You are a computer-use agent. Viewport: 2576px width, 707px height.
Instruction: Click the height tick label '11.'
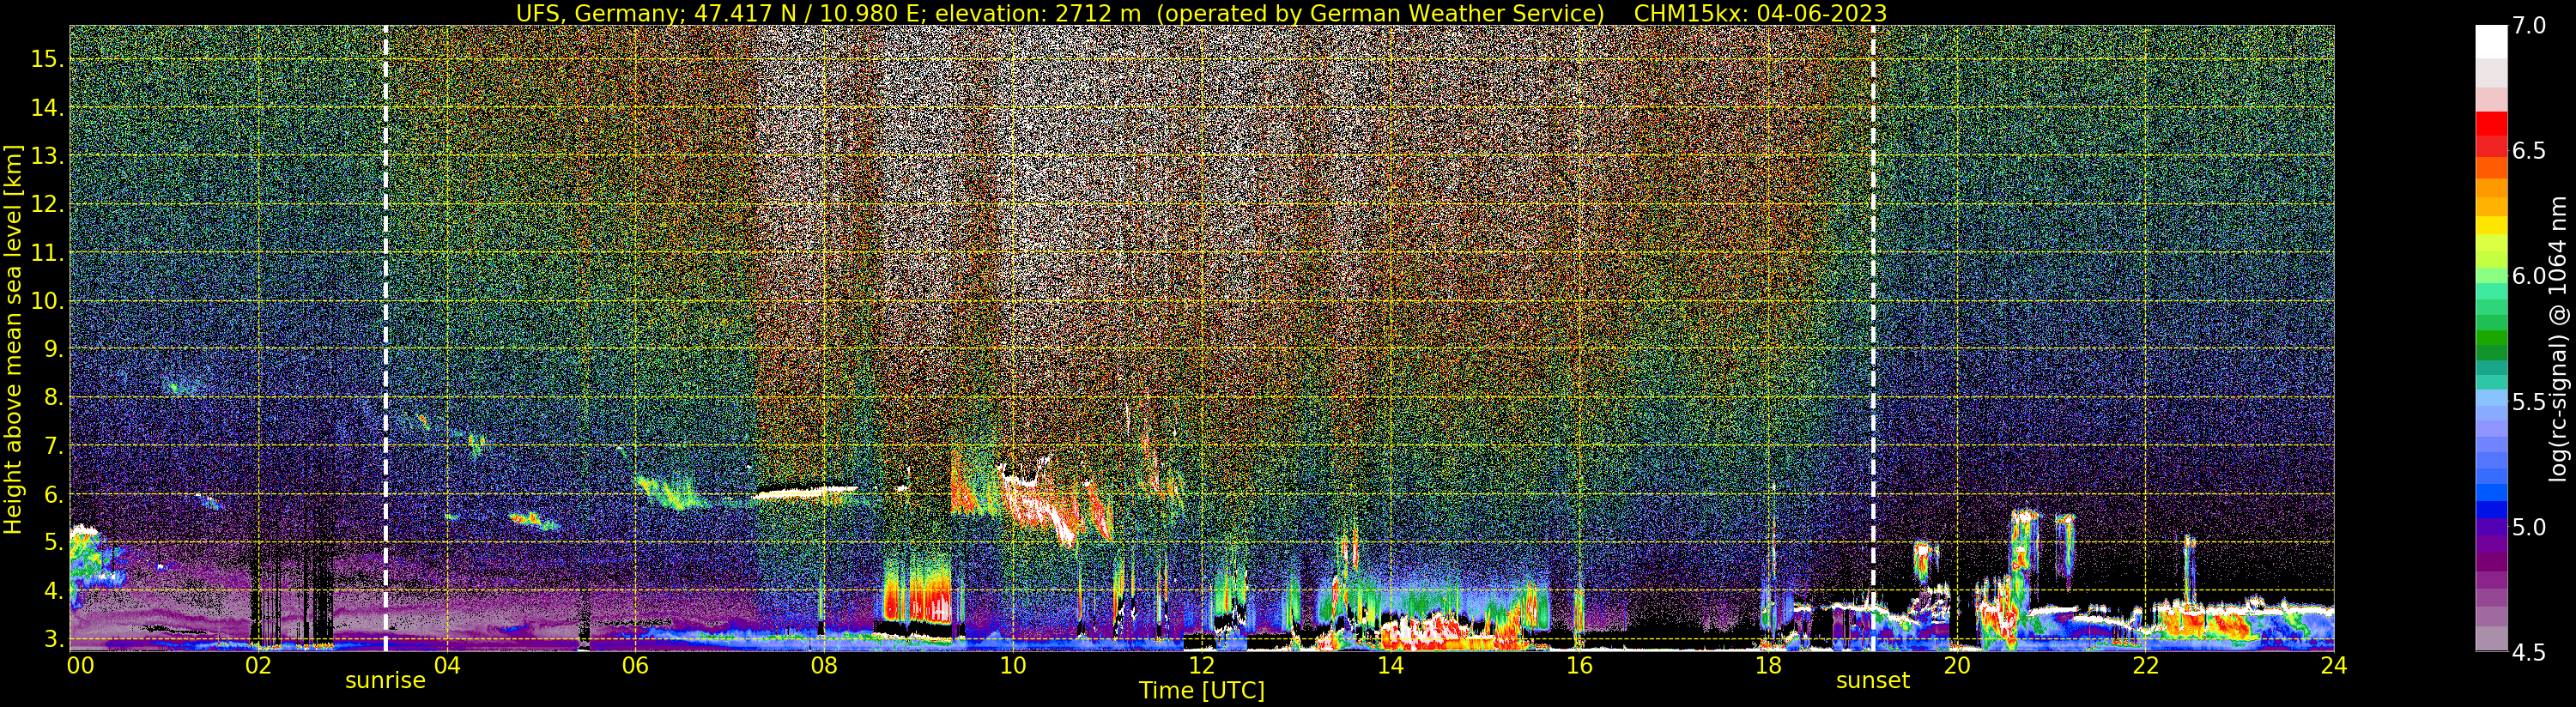coord(46,253)
